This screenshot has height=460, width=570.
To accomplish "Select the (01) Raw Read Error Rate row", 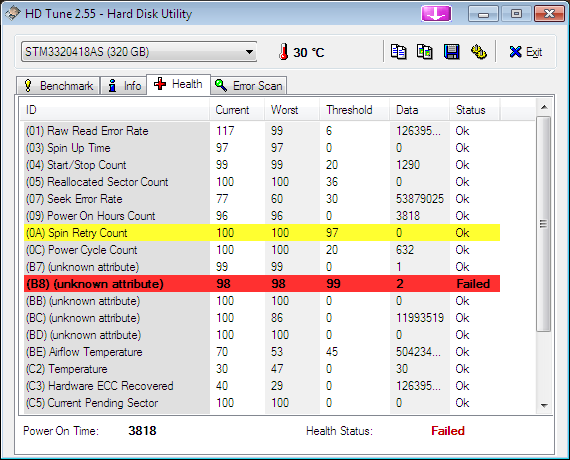I will tap(262, 131).
